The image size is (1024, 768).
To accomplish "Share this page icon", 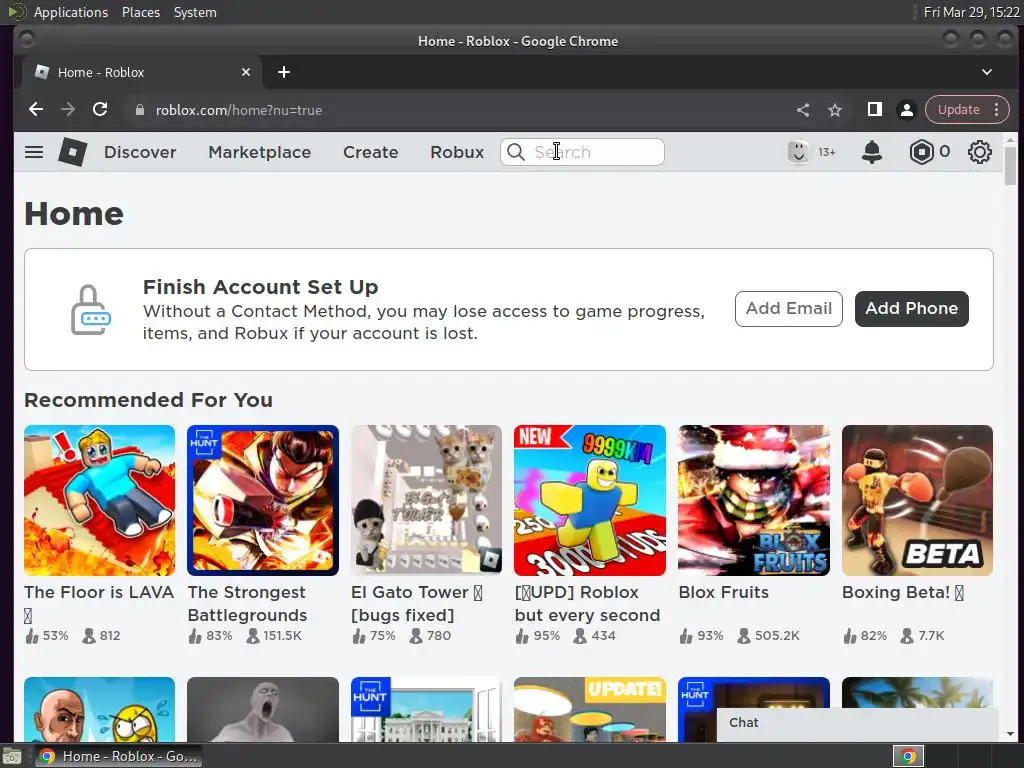I will [803, 110].
